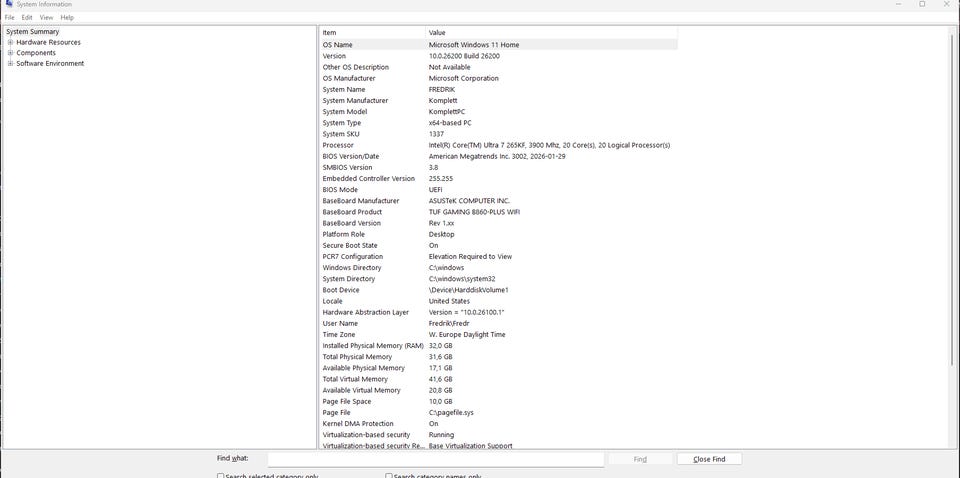Select the SMBIOS Version row
Screen dimensions: 960x478
[x=498, y=167]
